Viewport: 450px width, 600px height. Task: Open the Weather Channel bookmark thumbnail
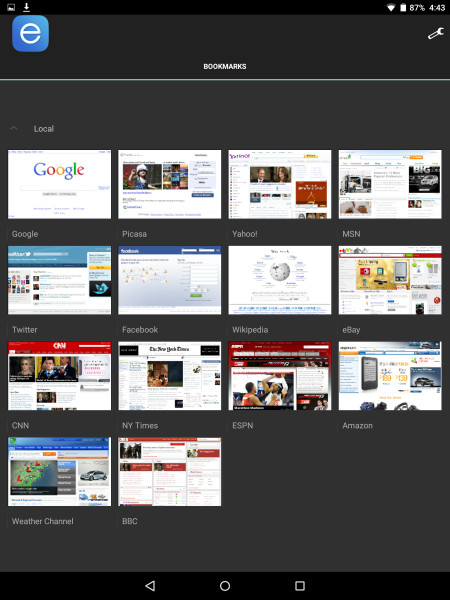(60, 471)
